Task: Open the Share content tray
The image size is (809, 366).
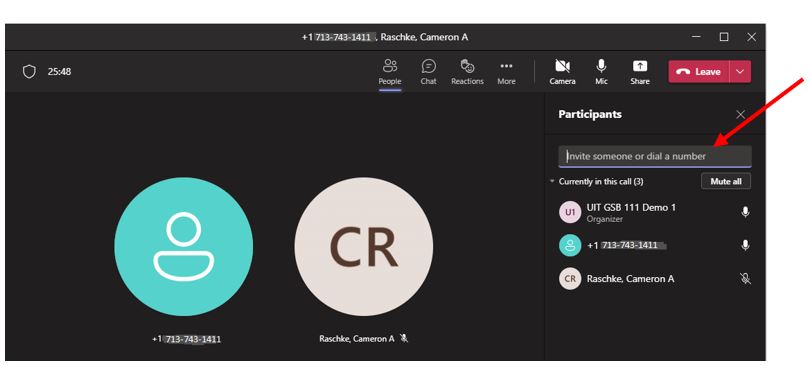Action: click(640, 72)
